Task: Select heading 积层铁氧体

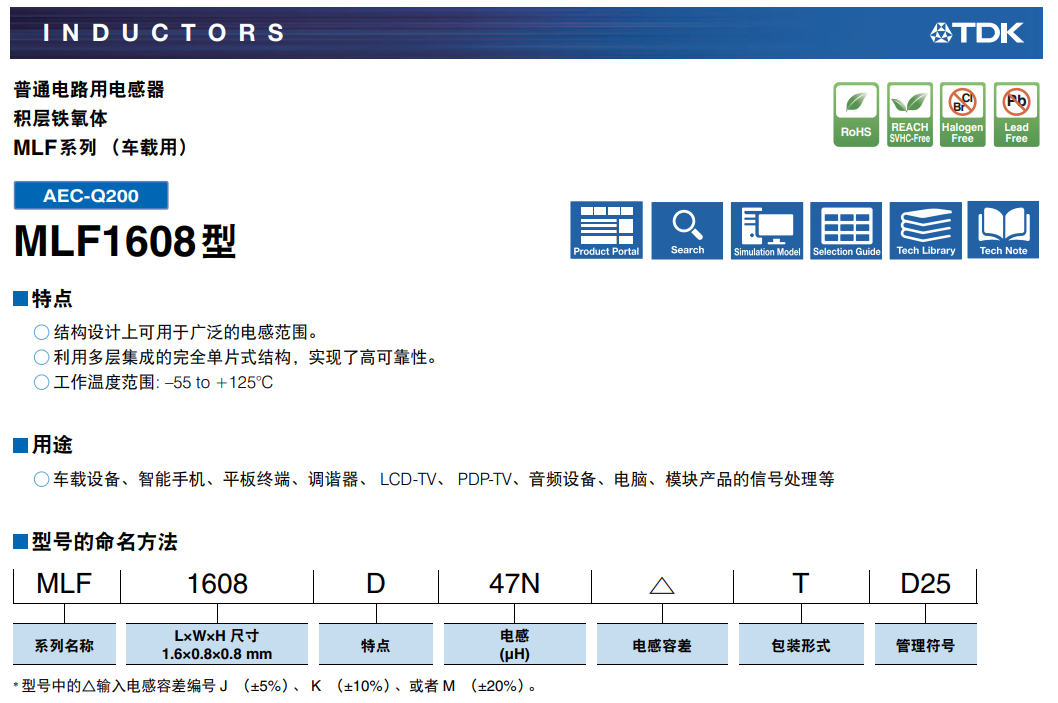Action: 61,118
